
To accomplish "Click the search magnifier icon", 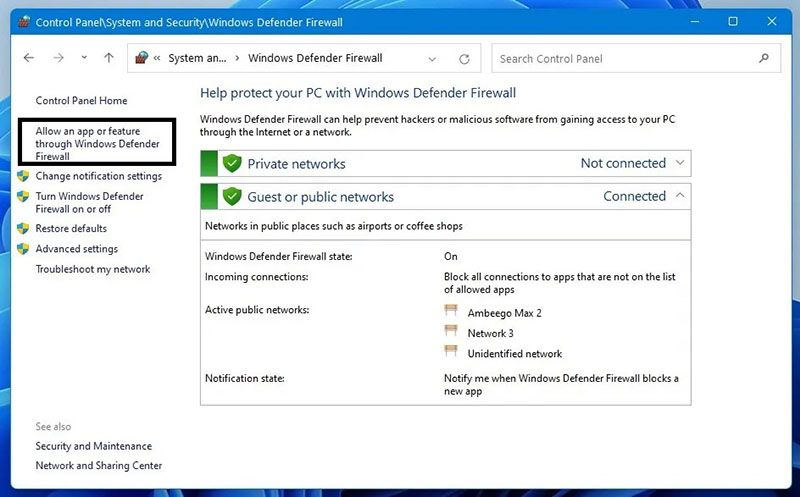I will point(764,58).
